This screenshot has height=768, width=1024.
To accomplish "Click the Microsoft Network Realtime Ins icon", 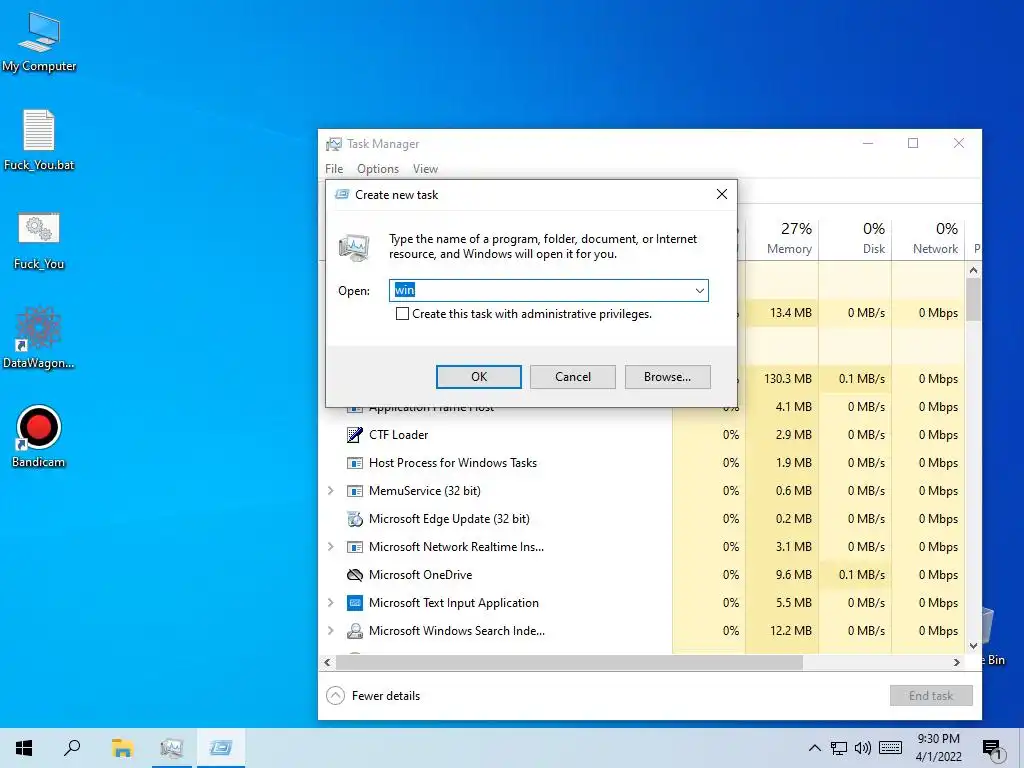I will (355, 547).
